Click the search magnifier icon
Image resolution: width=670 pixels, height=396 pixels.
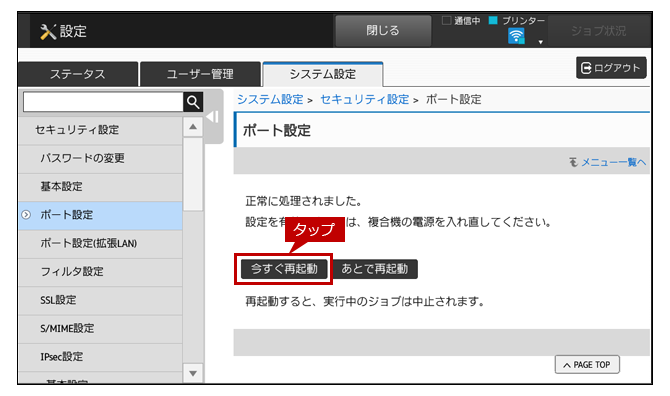193,102
